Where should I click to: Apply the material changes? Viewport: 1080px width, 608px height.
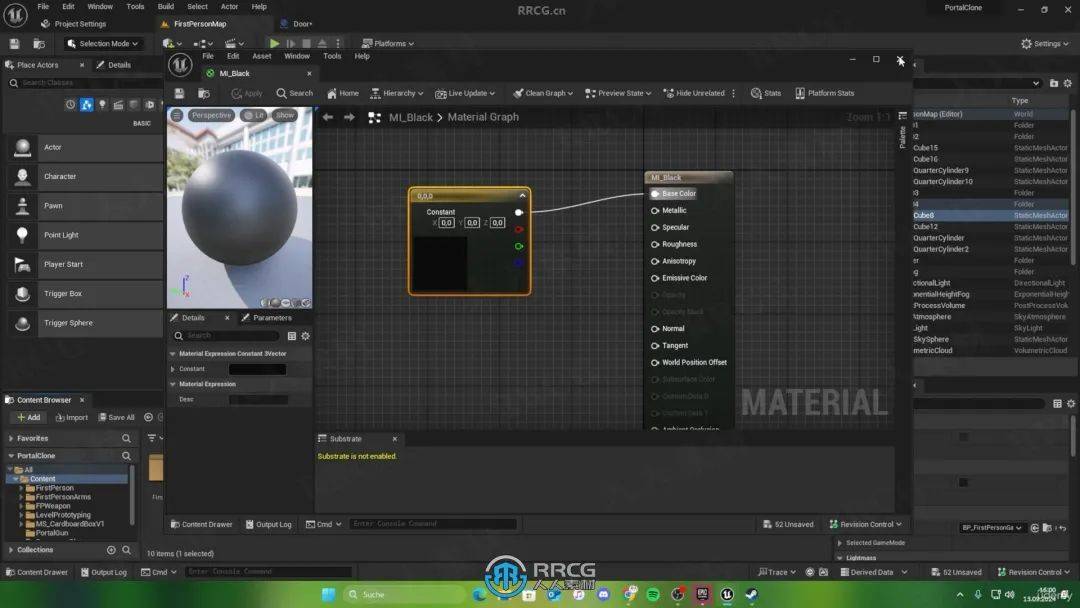coord(248,93)
